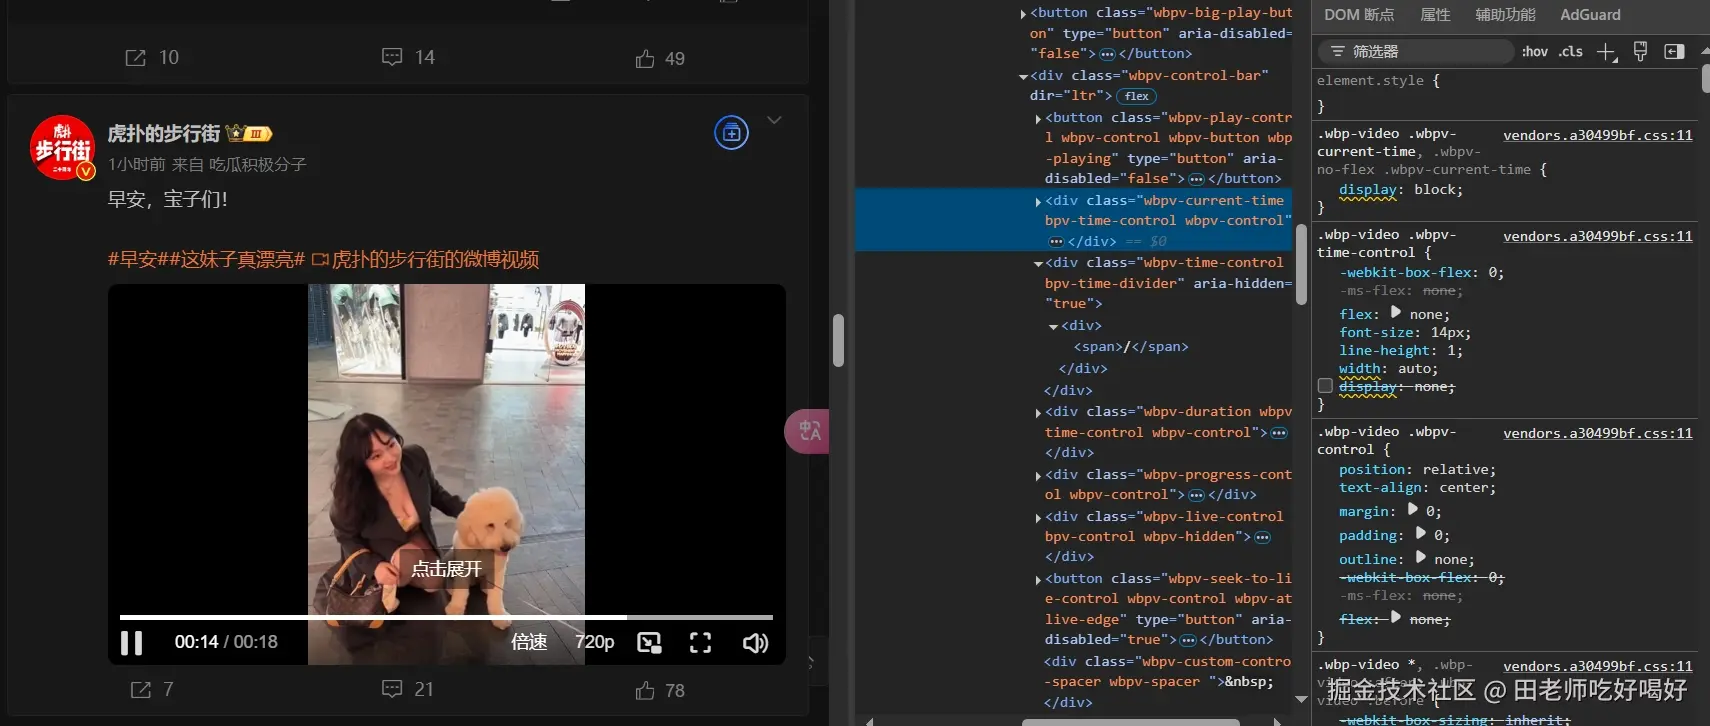Viewport: 1710px width, 726px height.
Task: Mute the video with speaker icon
Action: [755, 643]
